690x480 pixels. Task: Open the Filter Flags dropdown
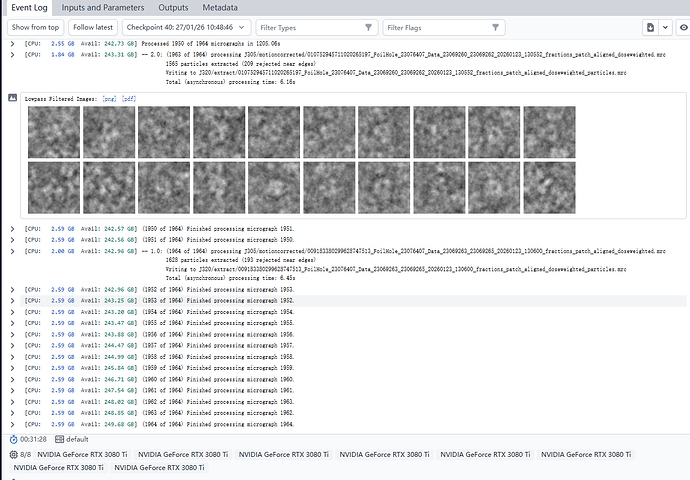tap(443, 27)
